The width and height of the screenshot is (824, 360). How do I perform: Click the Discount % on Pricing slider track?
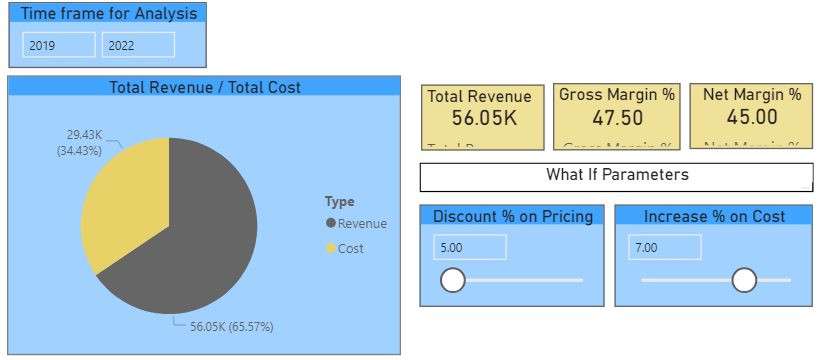coord(524,280)
